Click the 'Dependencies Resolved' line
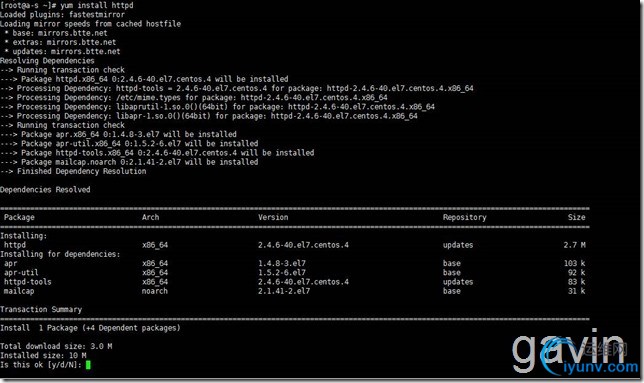 tap(45, 190)
